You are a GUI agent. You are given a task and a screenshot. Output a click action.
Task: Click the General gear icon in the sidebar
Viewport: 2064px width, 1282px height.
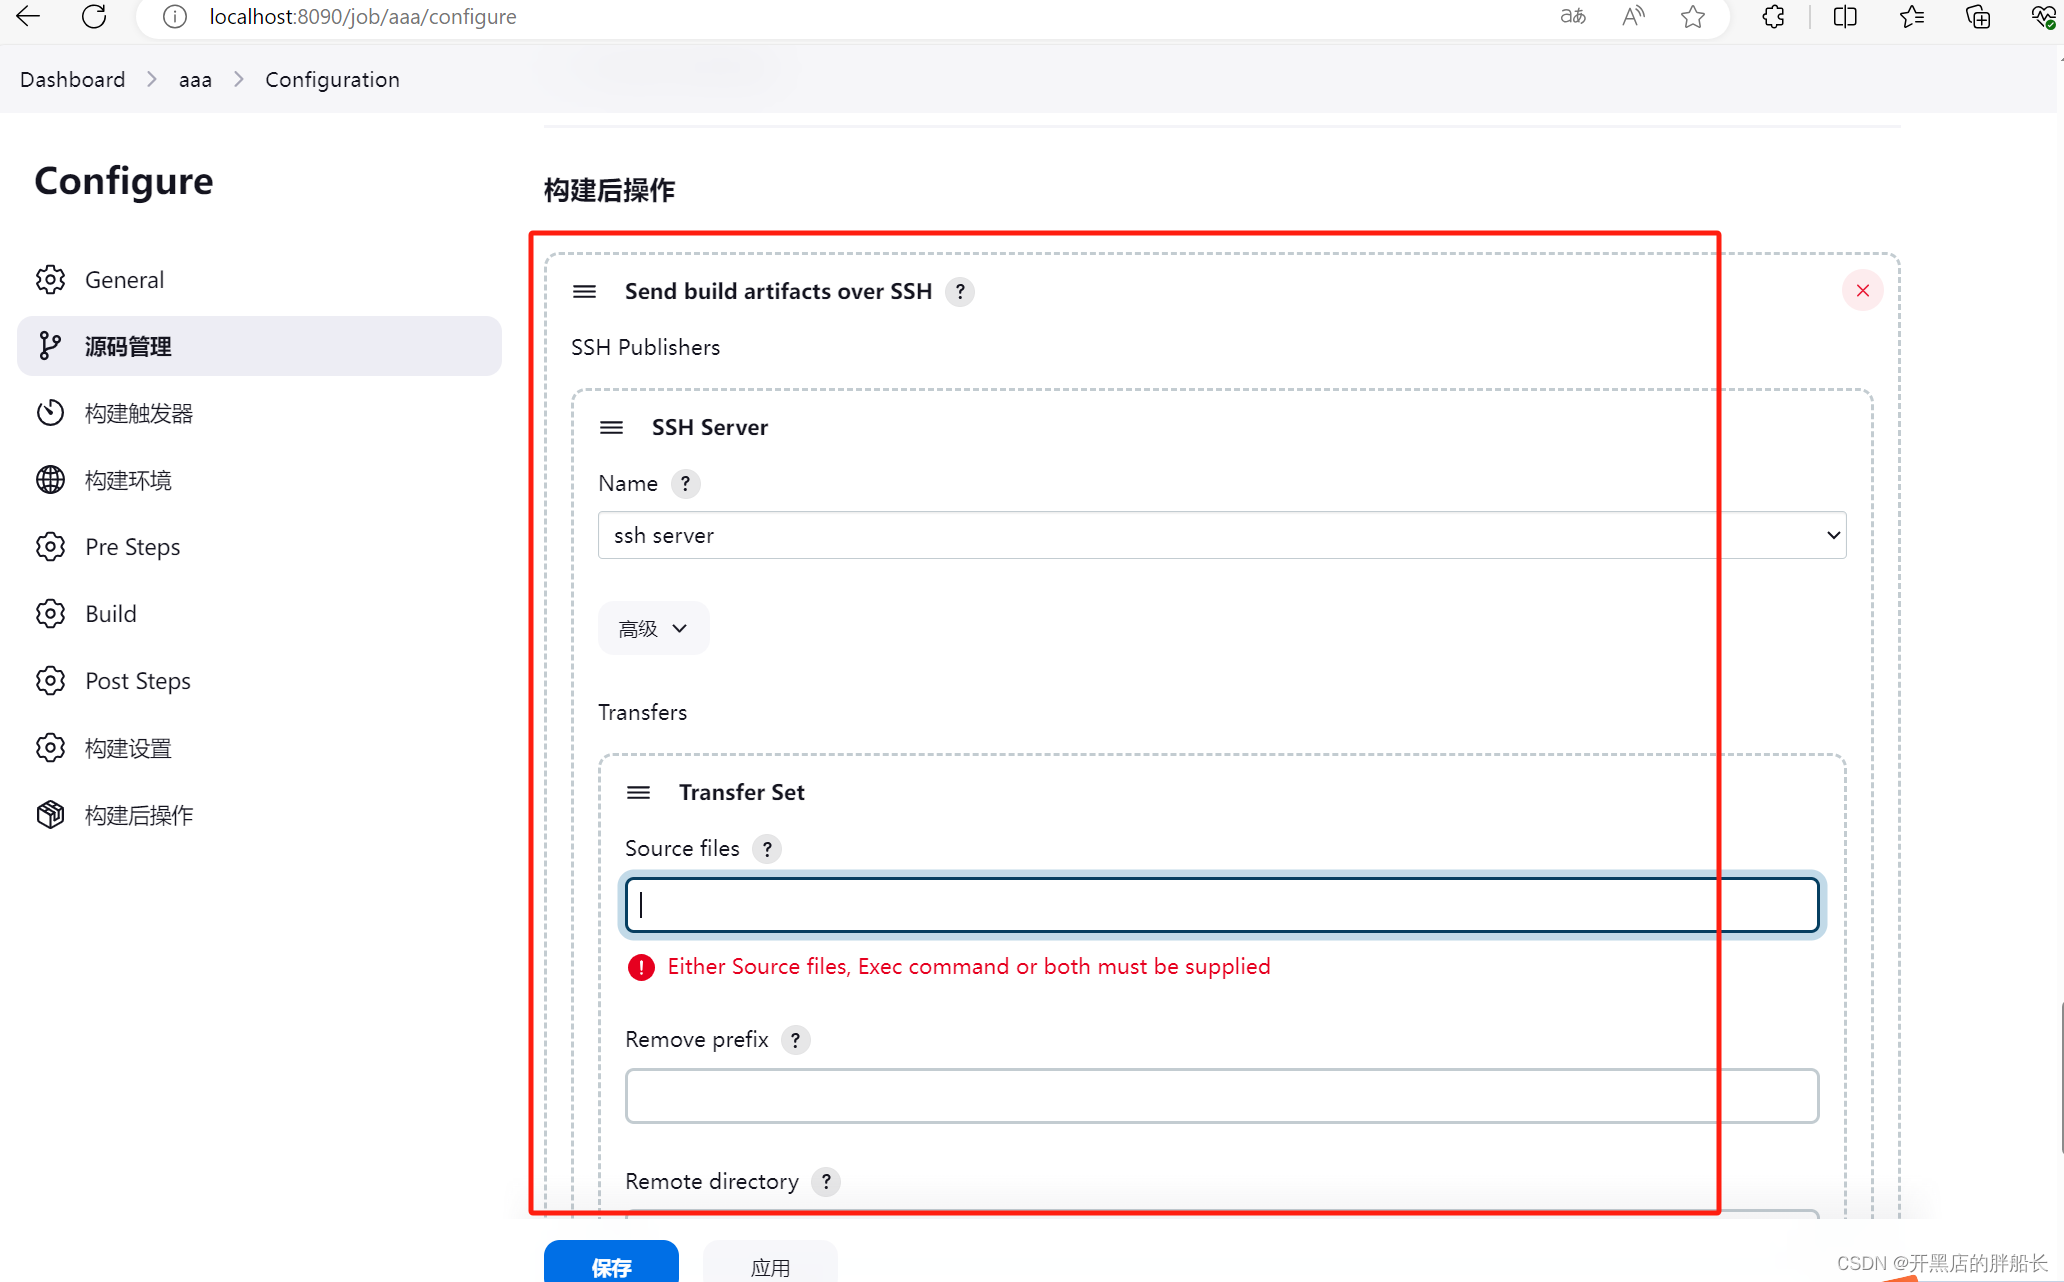pyautogui.click(x=50, y=280)
